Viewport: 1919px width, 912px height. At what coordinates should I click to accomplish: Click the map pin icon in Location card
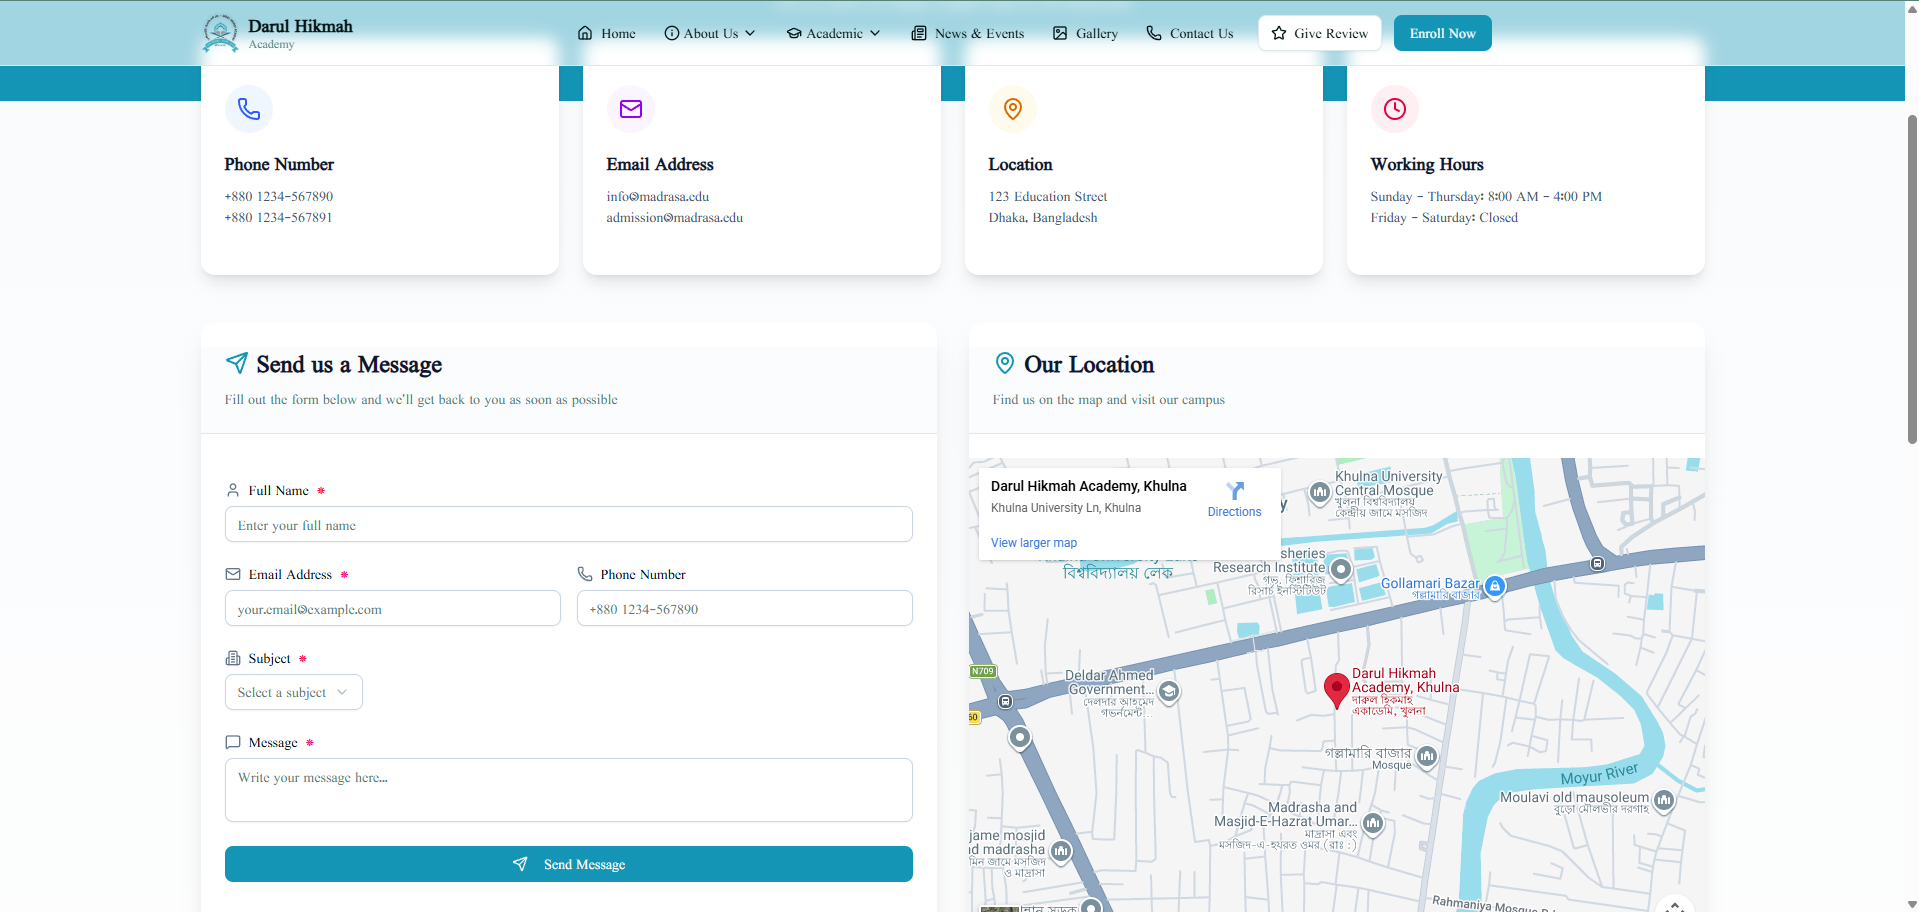[1013, 108]
